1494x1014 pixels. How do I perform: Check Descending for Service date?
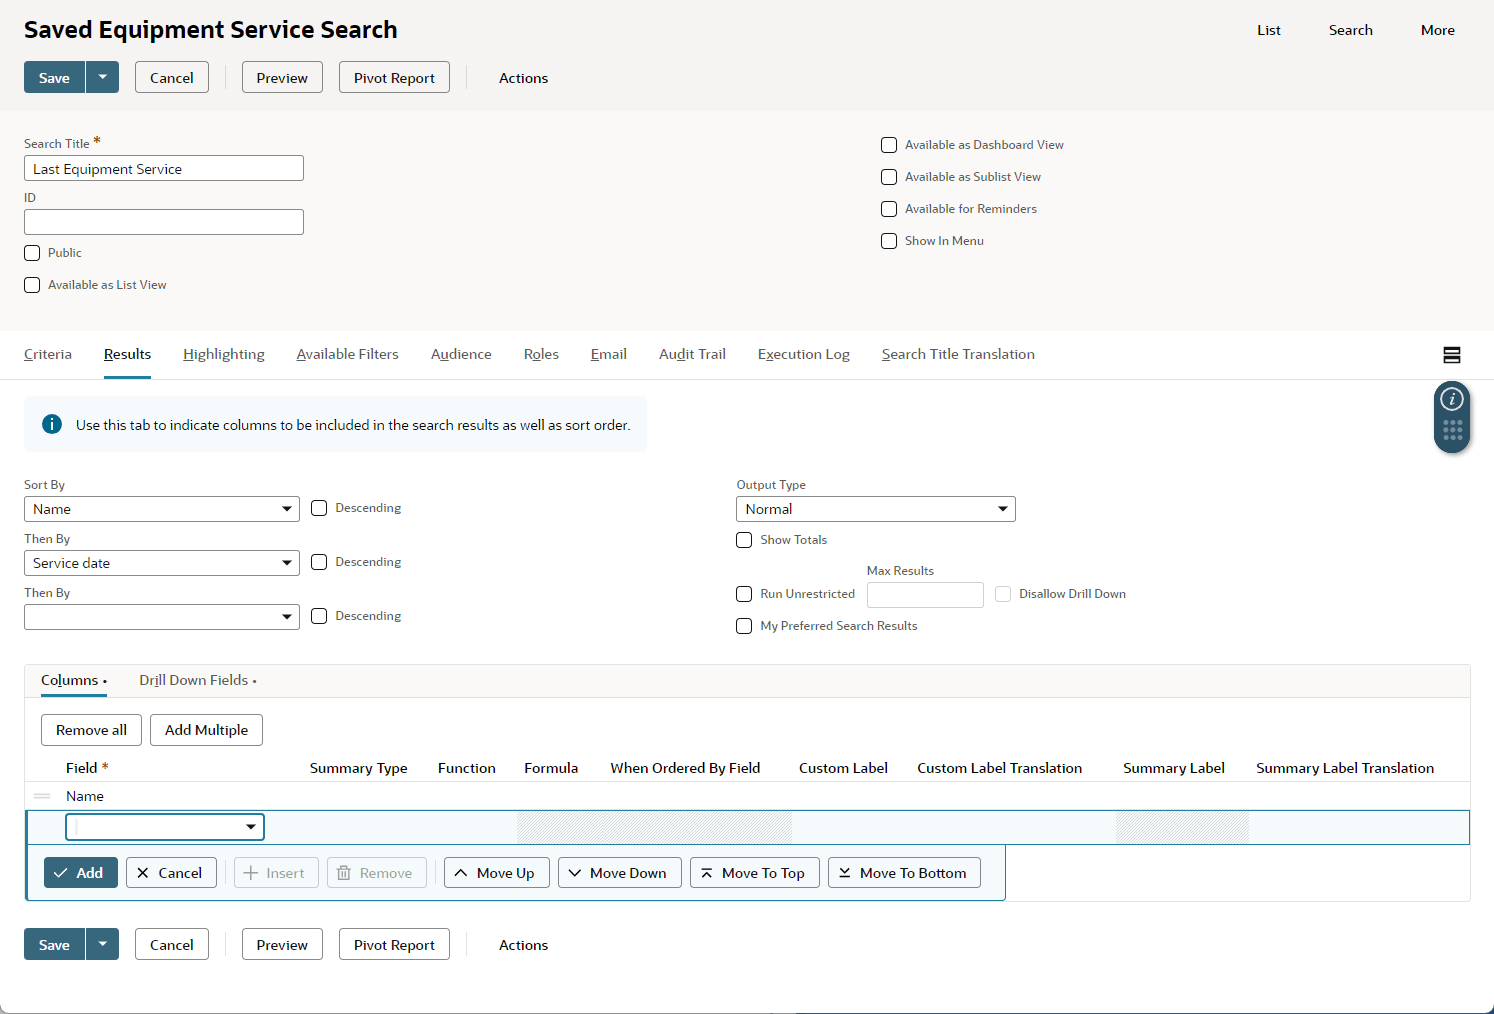[319, 562]
